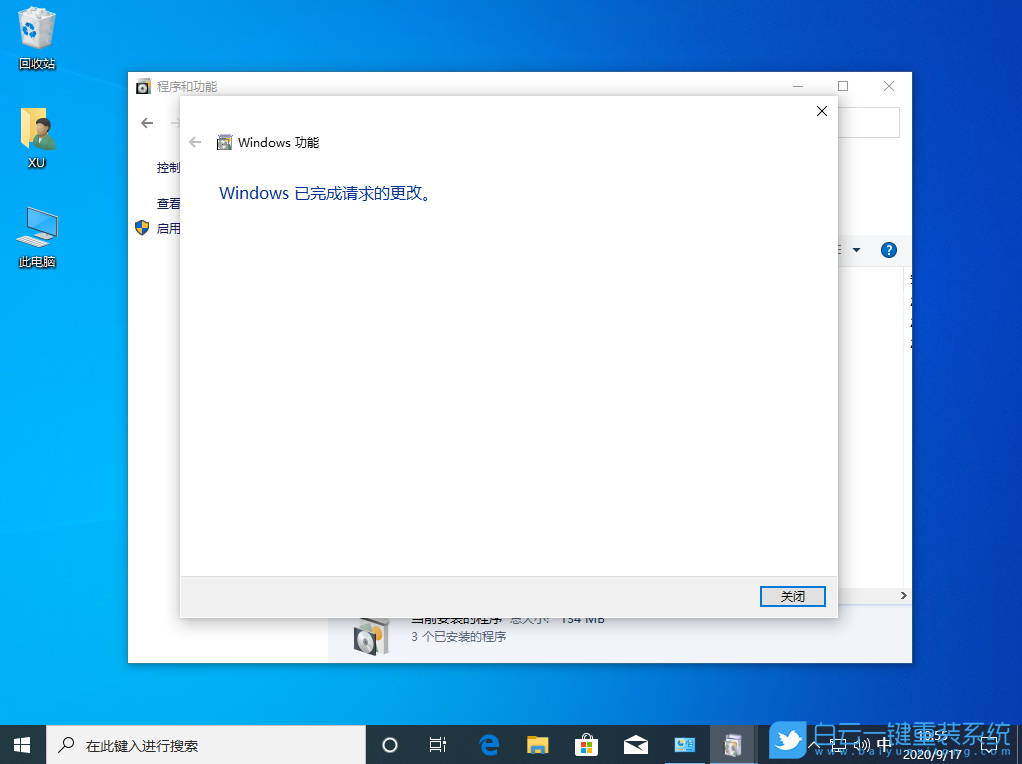The height and width of the screenshot is (764, 1022).
Task: Click the network icon in system tray
Action: click(x=839, y=744)
